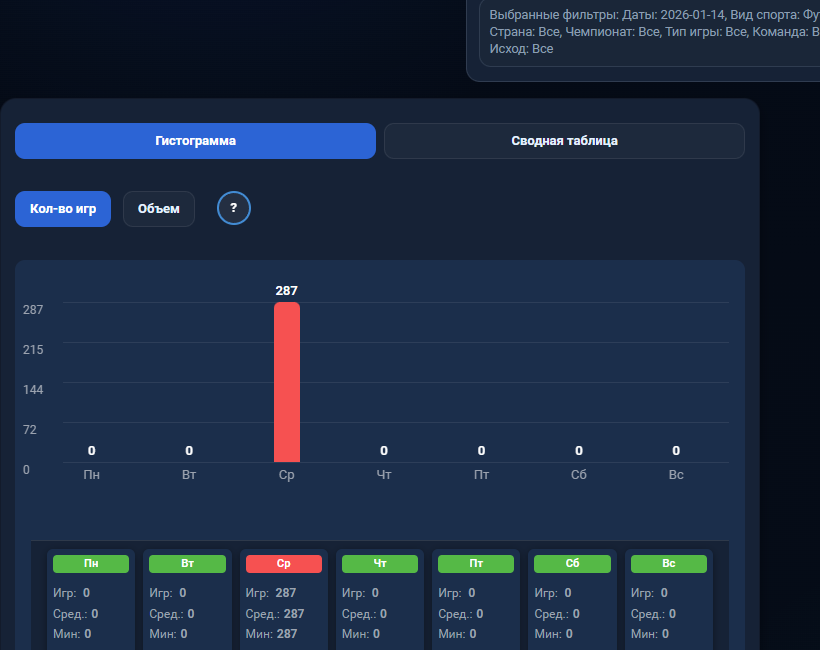Screen dimensions: 820x650
Task: Open the question mark help icon
Action: pyautogui.click(x=234, y=208)
